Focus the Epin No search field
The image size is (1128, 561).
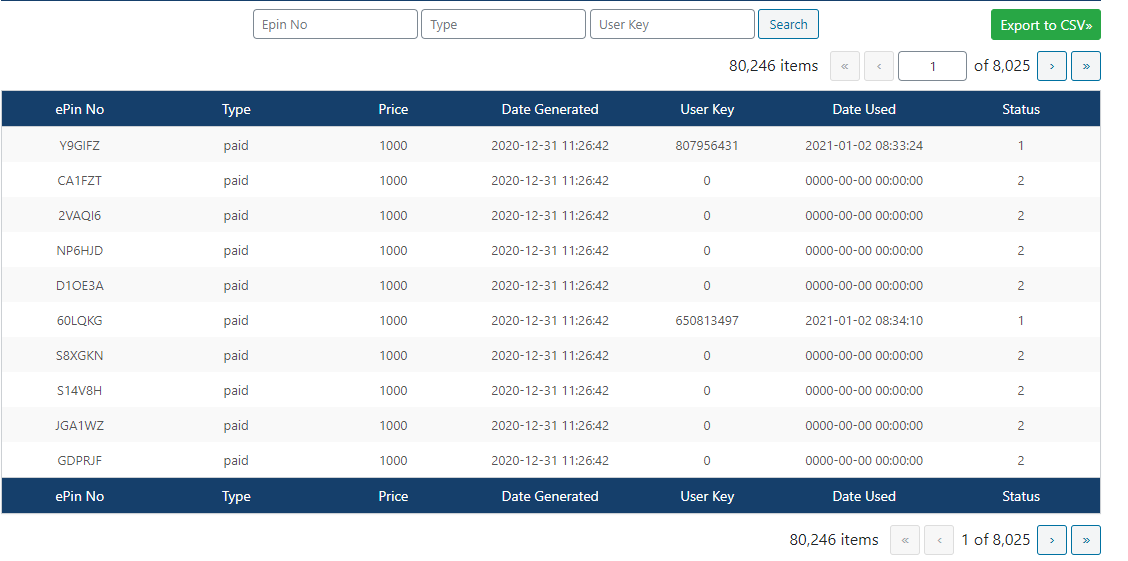(335, 25)
